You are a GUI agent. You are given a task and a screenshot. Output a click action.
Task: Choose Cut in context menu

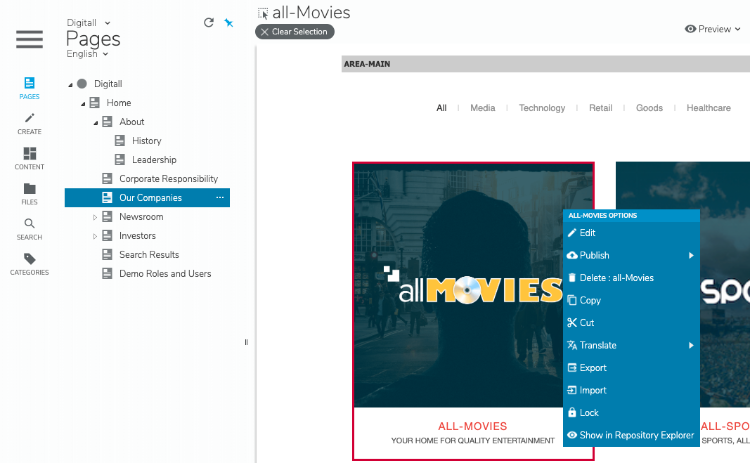pyautogui.click(x=631, y=323)
